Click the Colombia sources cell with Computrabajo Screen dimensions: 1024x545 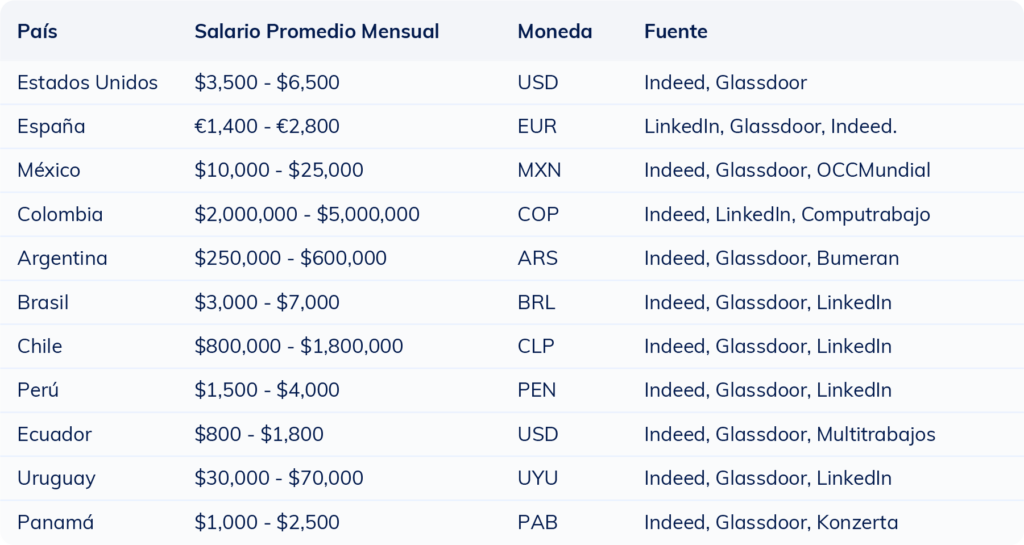pyautogui.click(x=787, y=215)
